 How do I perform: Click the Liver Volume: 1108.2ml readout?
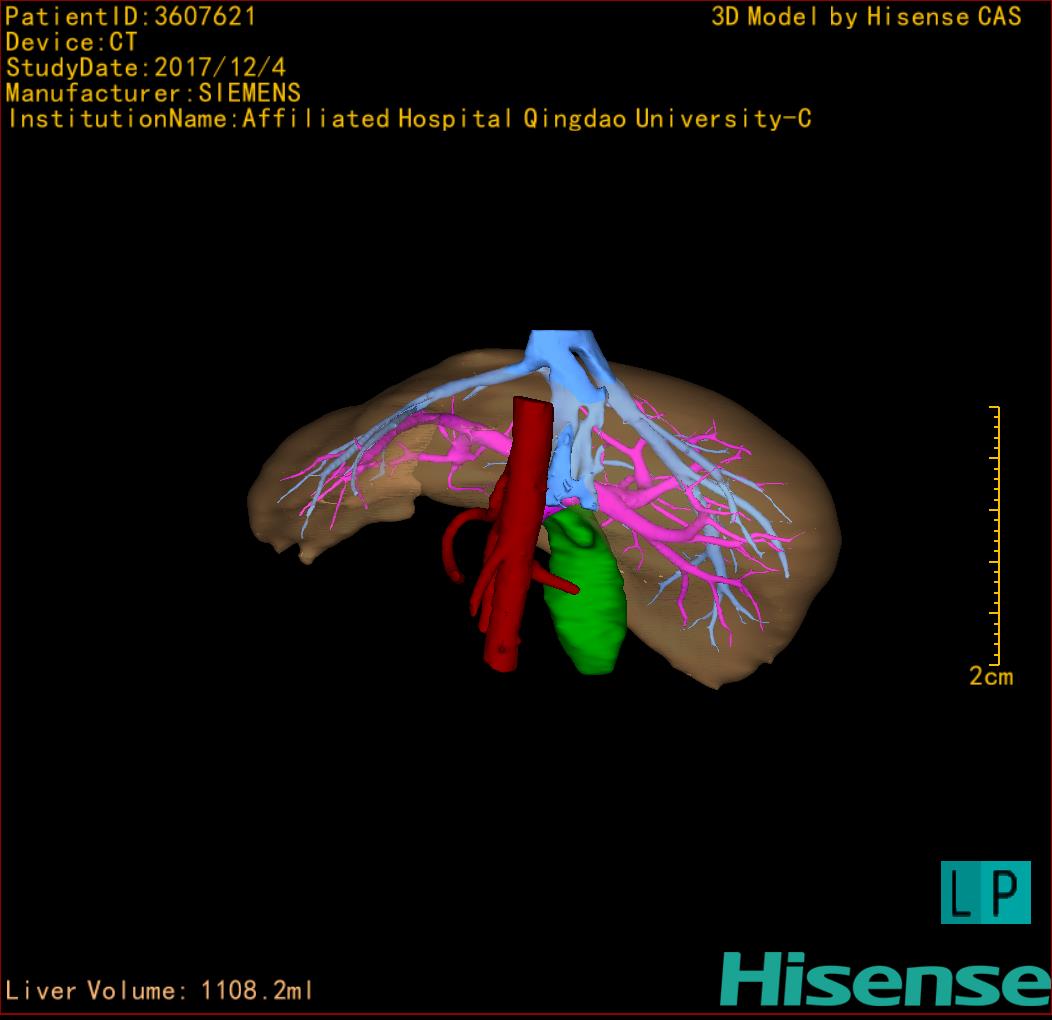(x=159, y=990)
